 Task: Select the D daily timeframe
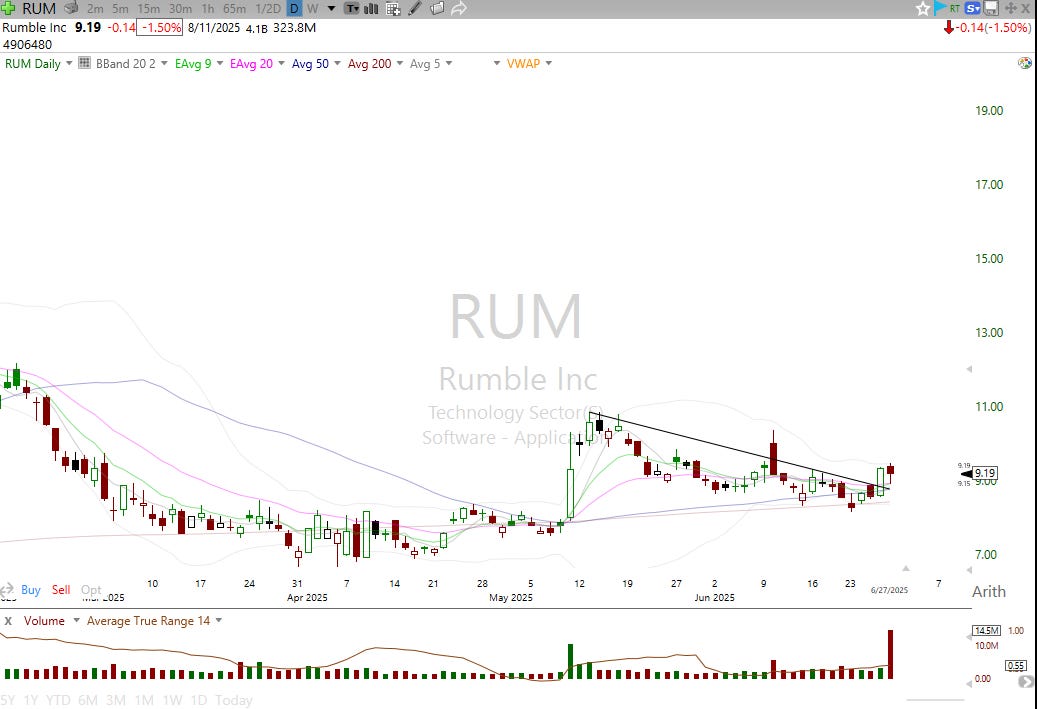pos(294,9)
